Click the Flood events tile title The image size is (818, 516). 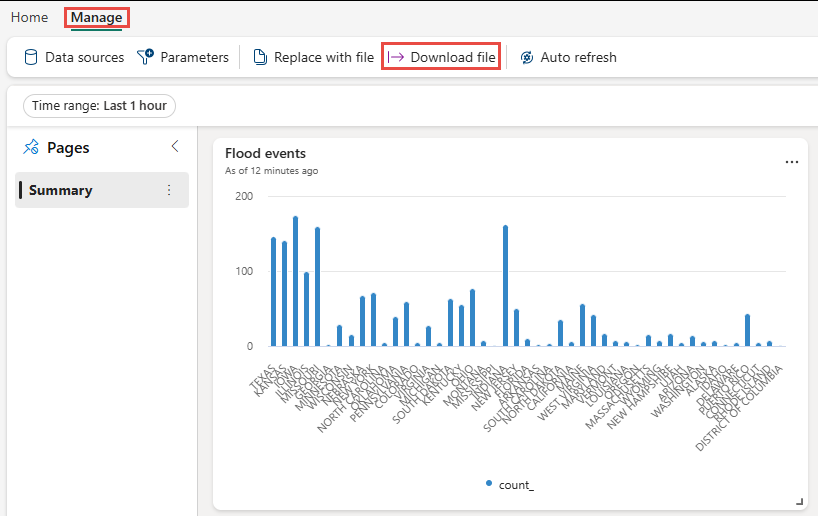(265, 153)
